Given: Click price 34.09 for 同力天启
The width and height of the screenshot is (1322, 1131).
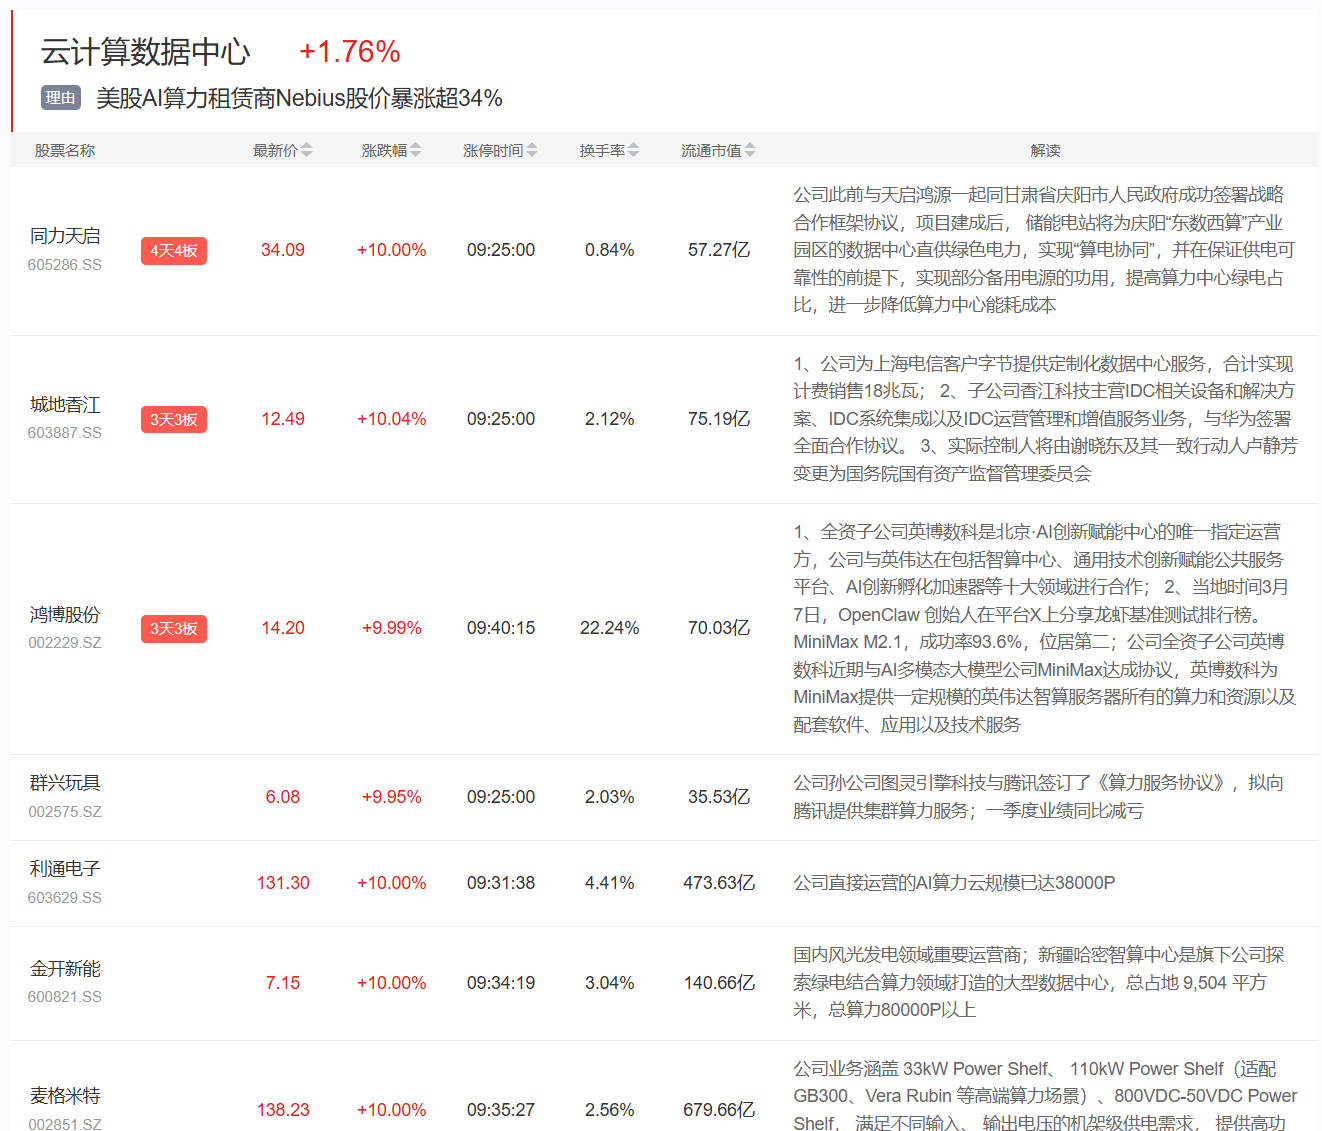Looking at the screenshot, I should [x=283, y=250].
